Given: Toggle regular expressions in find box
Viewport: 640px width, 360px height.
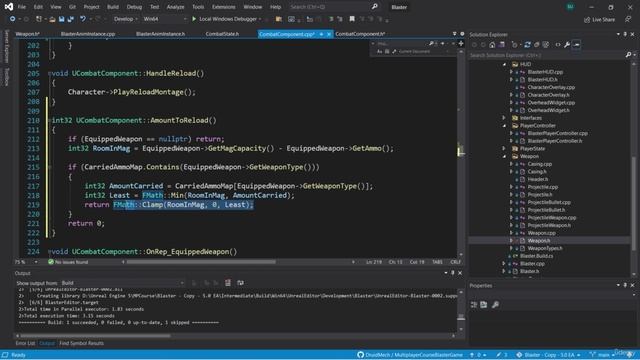Looking at the screenshot, I should coord(394,51).
